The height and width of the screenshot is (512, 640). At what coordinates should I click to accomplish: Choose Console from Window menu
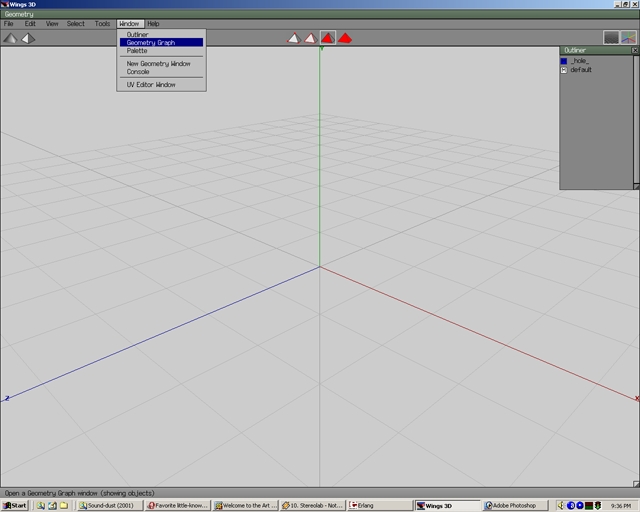pos(161,71)
